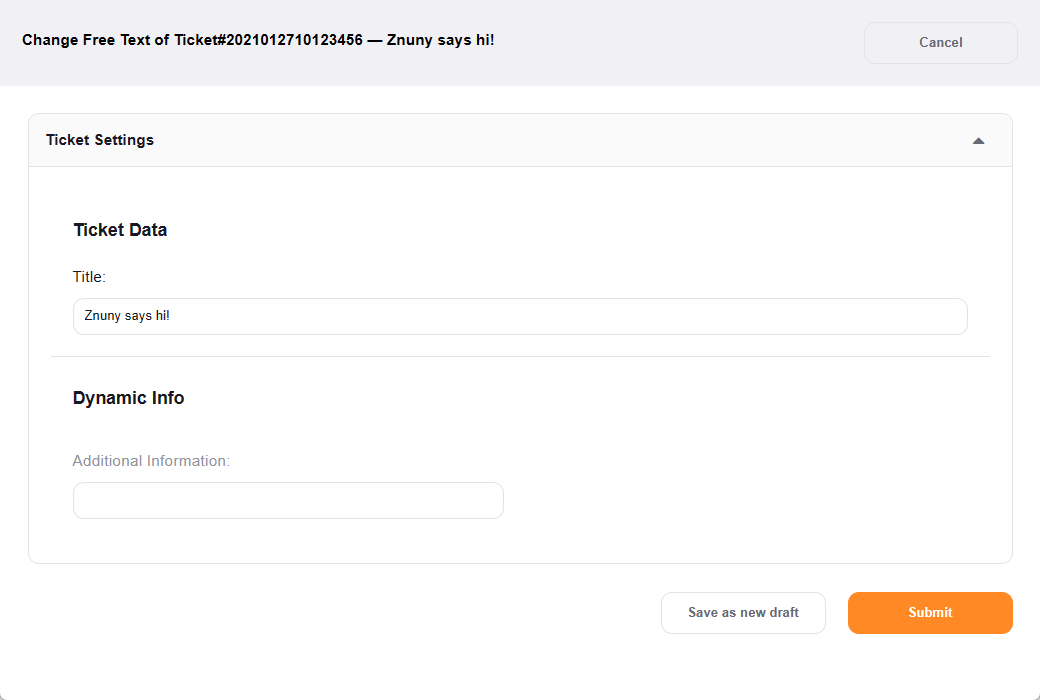Save as new draft
Viewport: 1040px width, 700px height.
[743, 613]
